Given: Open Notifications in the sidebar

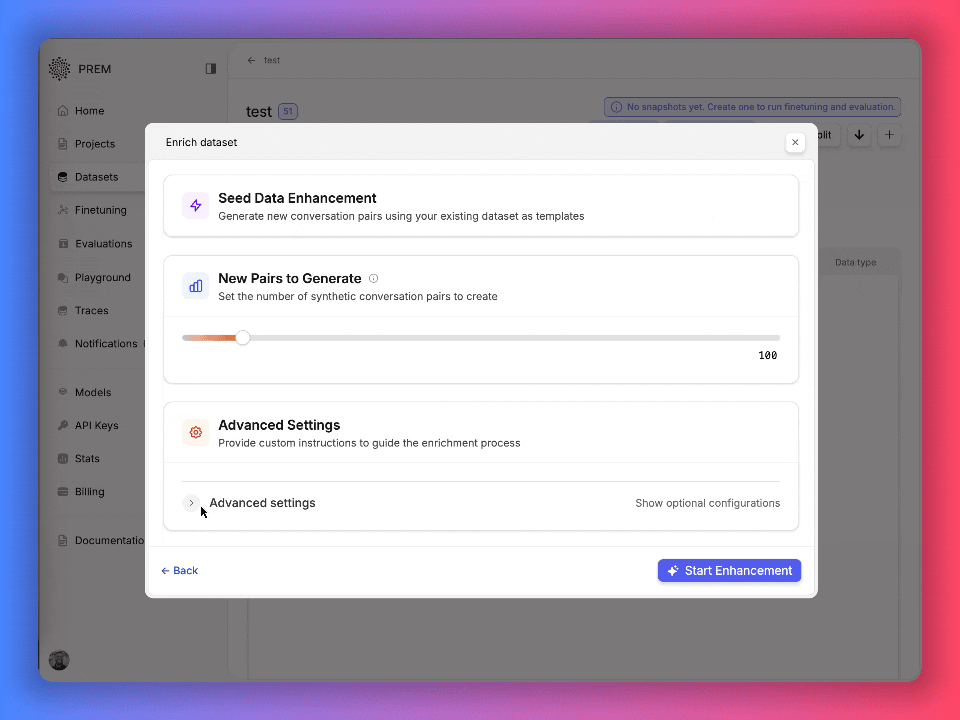Looking at the screenshot, I should (x=106, y=343).
